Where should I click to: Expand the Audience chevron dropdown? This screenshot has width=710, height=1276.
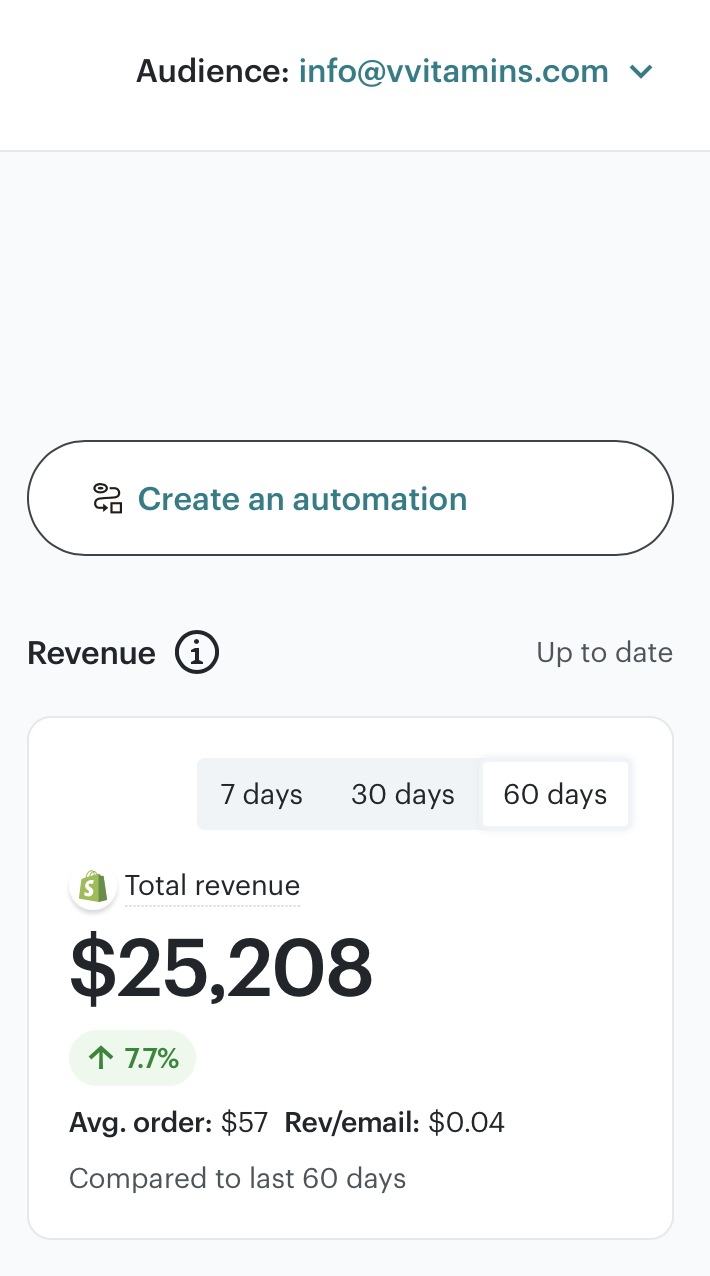pos(640,72)
